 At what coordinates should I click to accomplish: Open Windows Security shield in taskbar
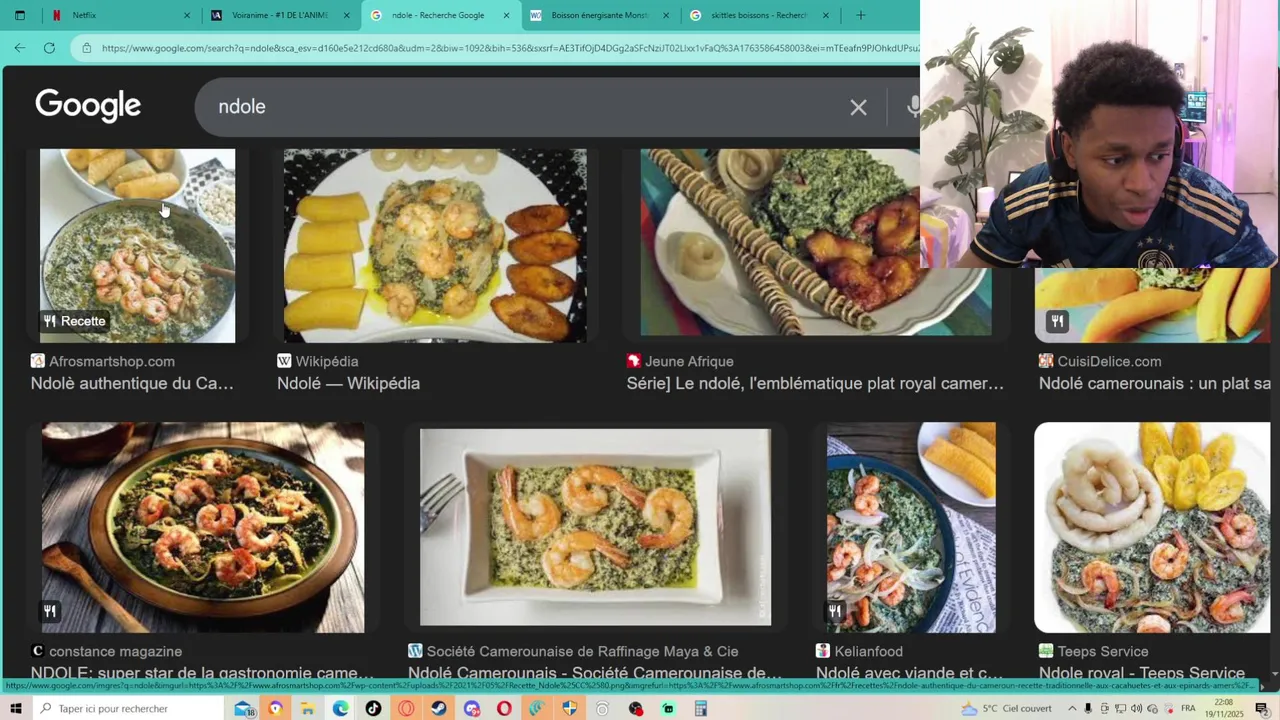point(570,709)
